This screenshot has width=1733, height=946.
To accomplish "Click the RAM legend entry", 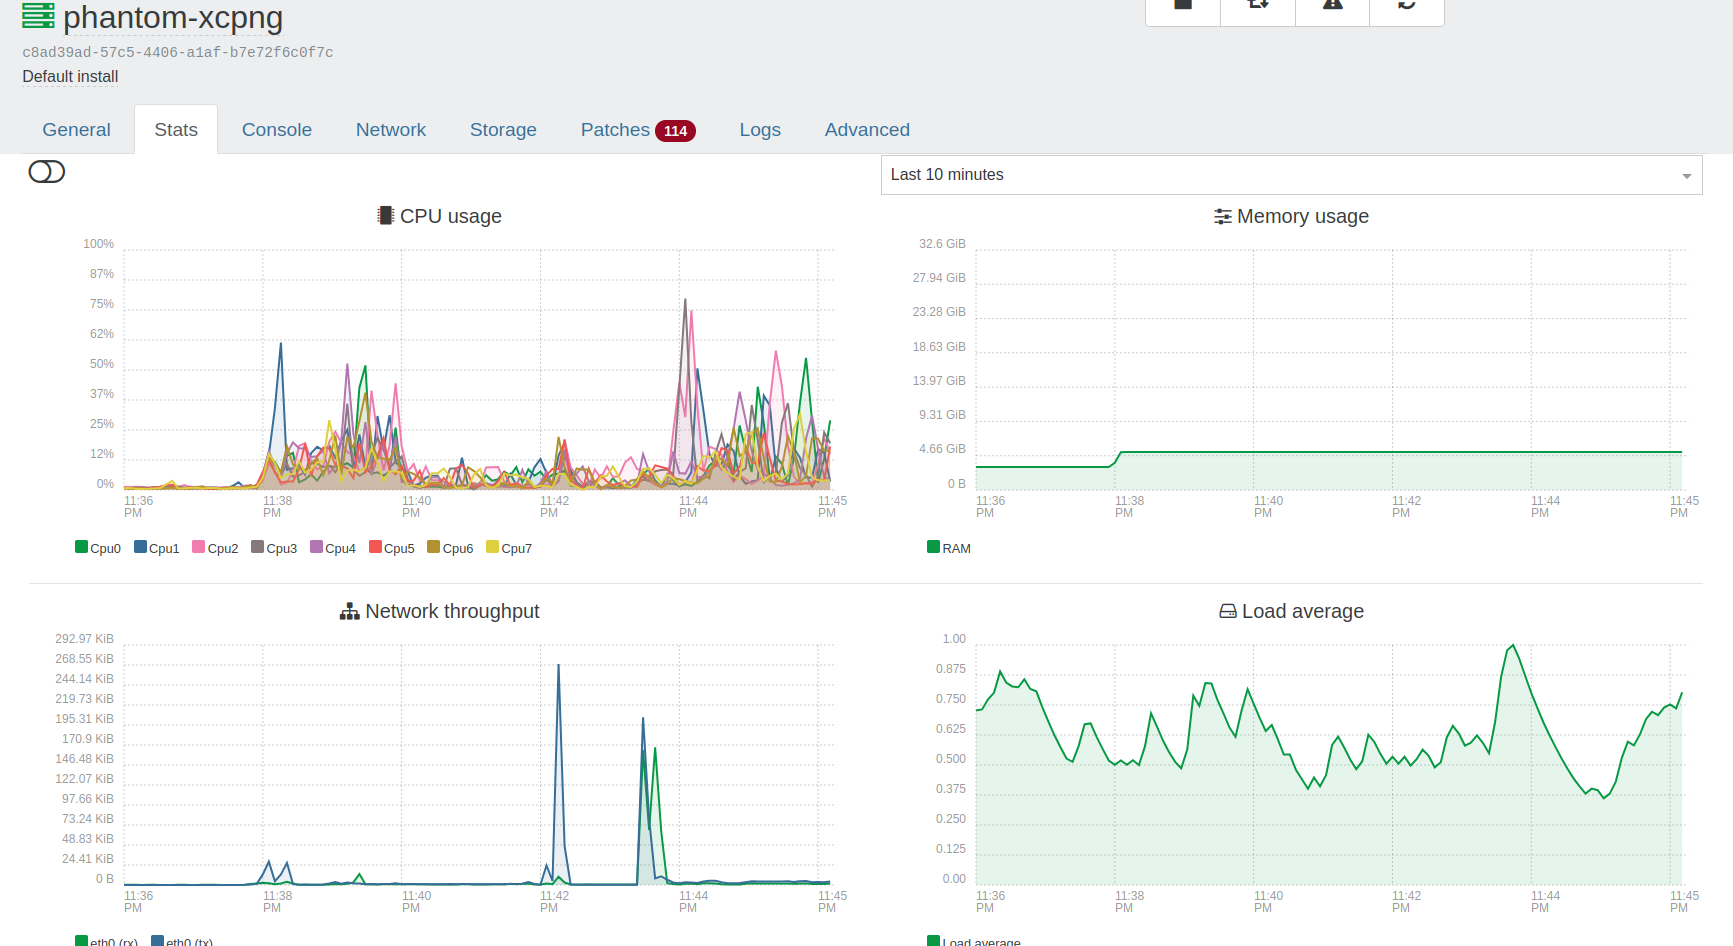I will (x=949, y=548).
